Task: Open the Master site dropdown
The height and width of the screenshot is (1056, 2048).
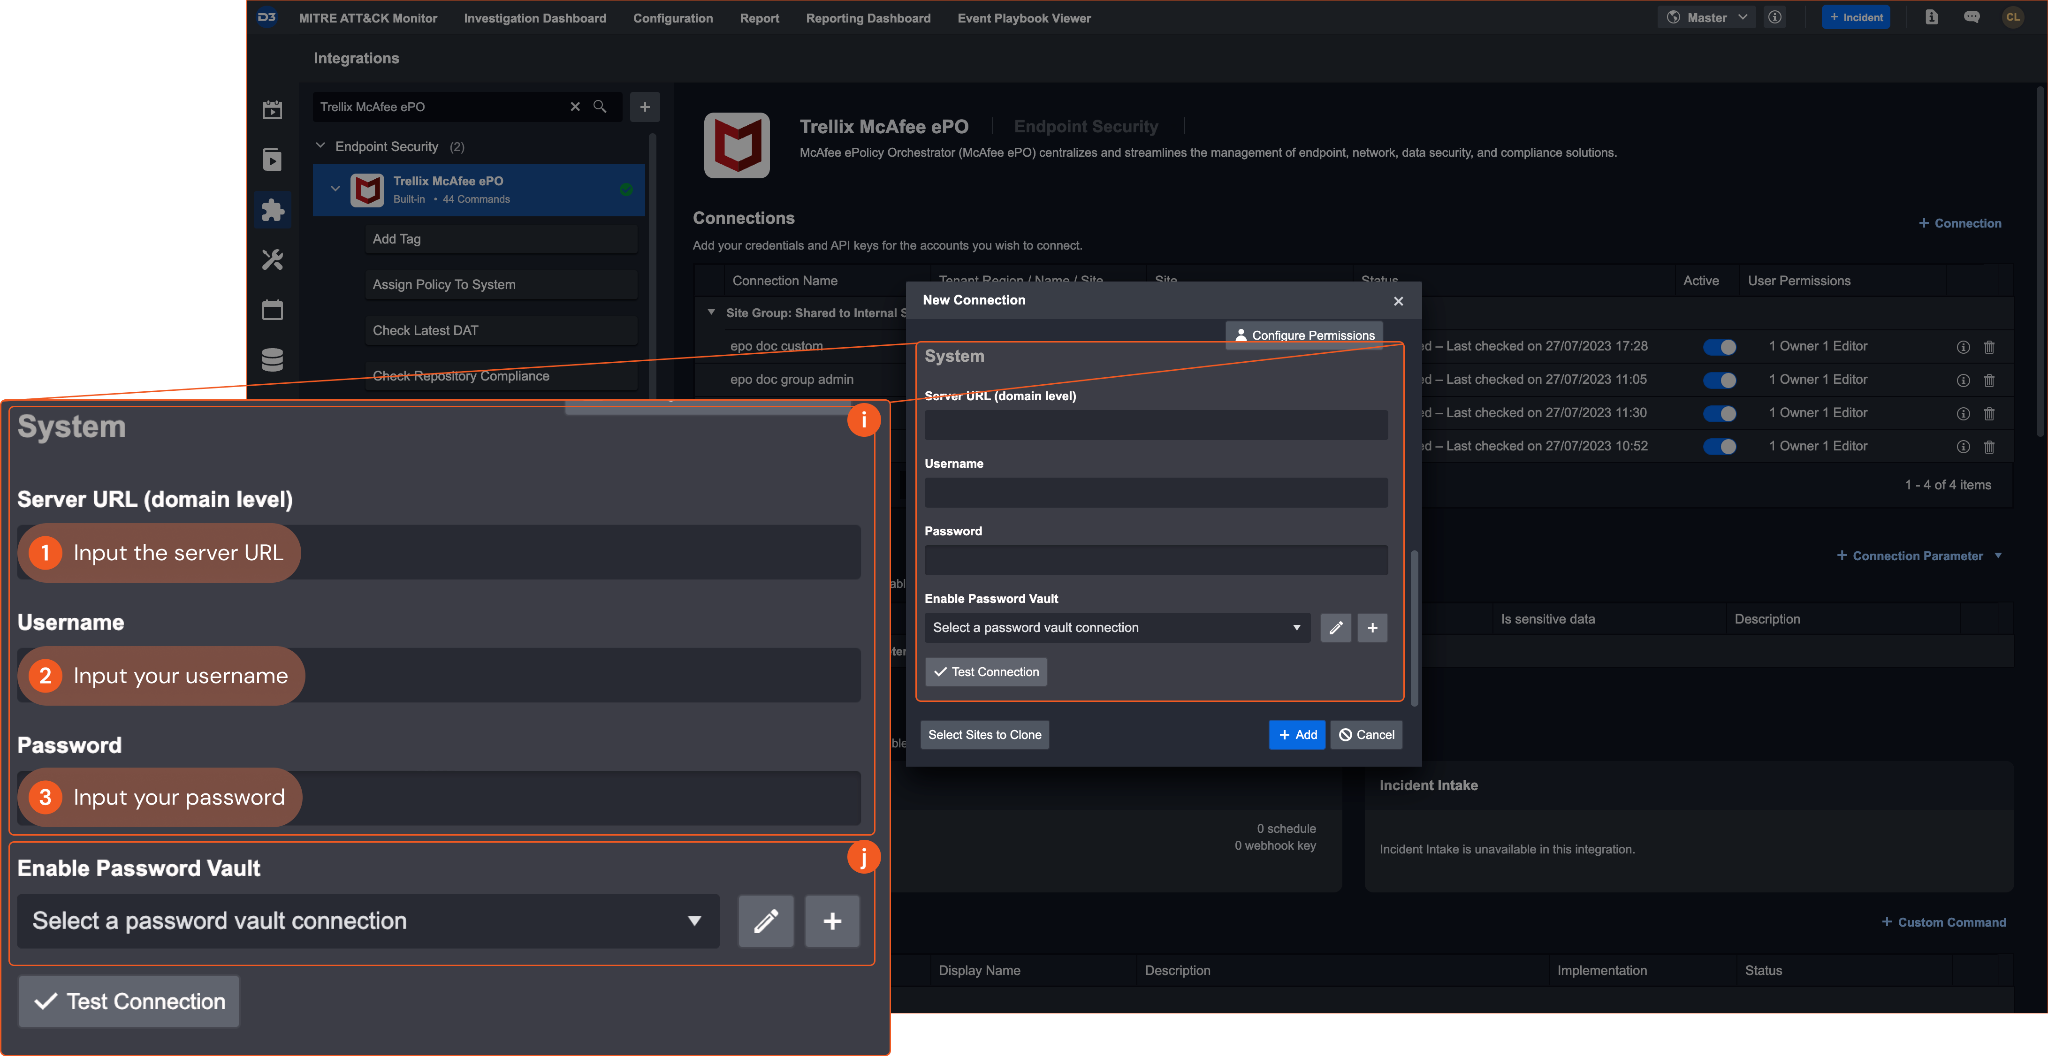Action: tap(1708, 18)
